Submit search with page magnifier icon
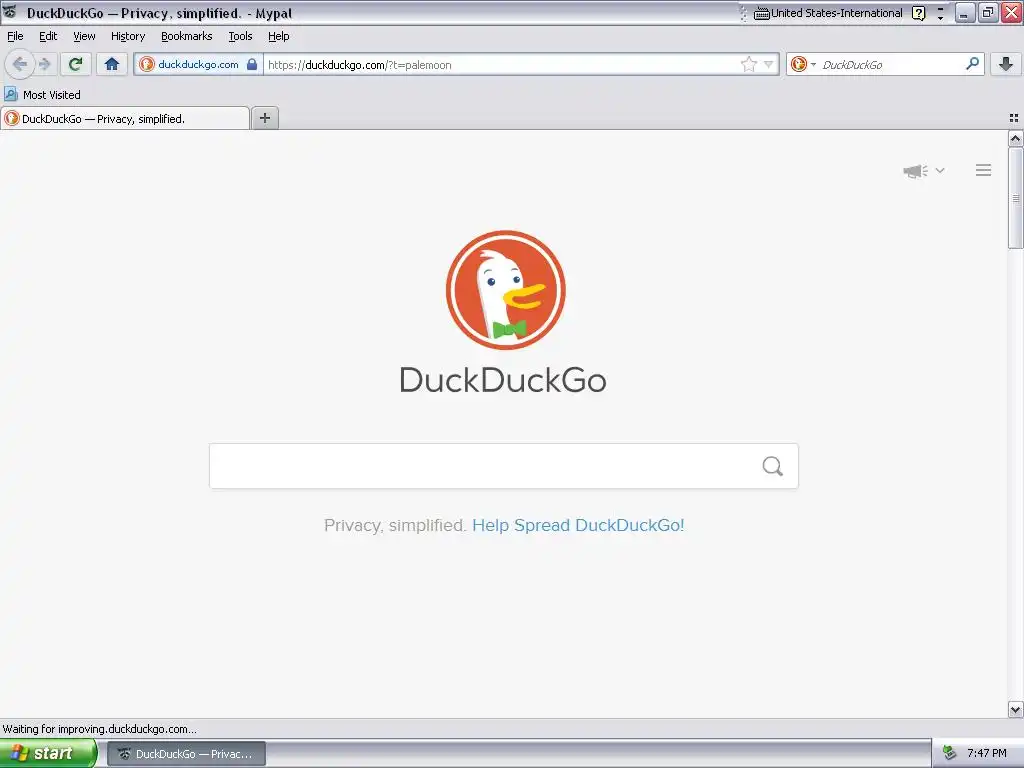 [773, 466]
